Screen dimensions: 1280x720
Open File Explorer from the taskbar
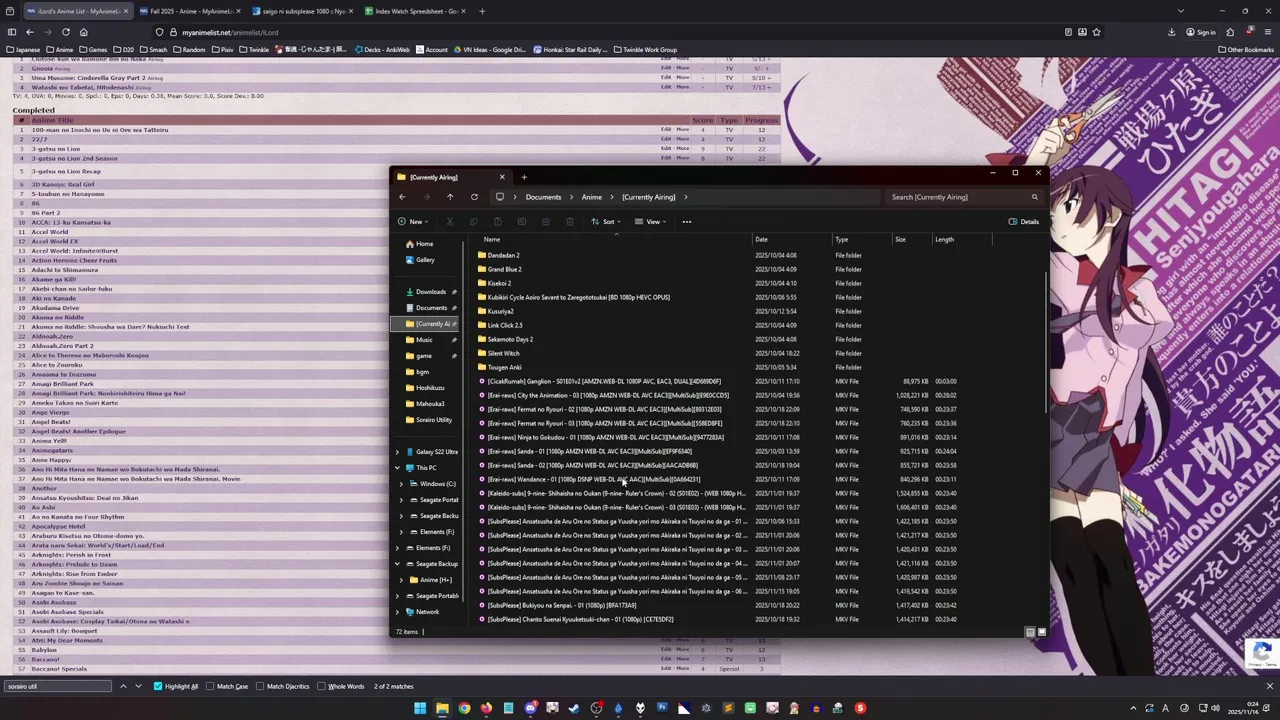(442, 708)
